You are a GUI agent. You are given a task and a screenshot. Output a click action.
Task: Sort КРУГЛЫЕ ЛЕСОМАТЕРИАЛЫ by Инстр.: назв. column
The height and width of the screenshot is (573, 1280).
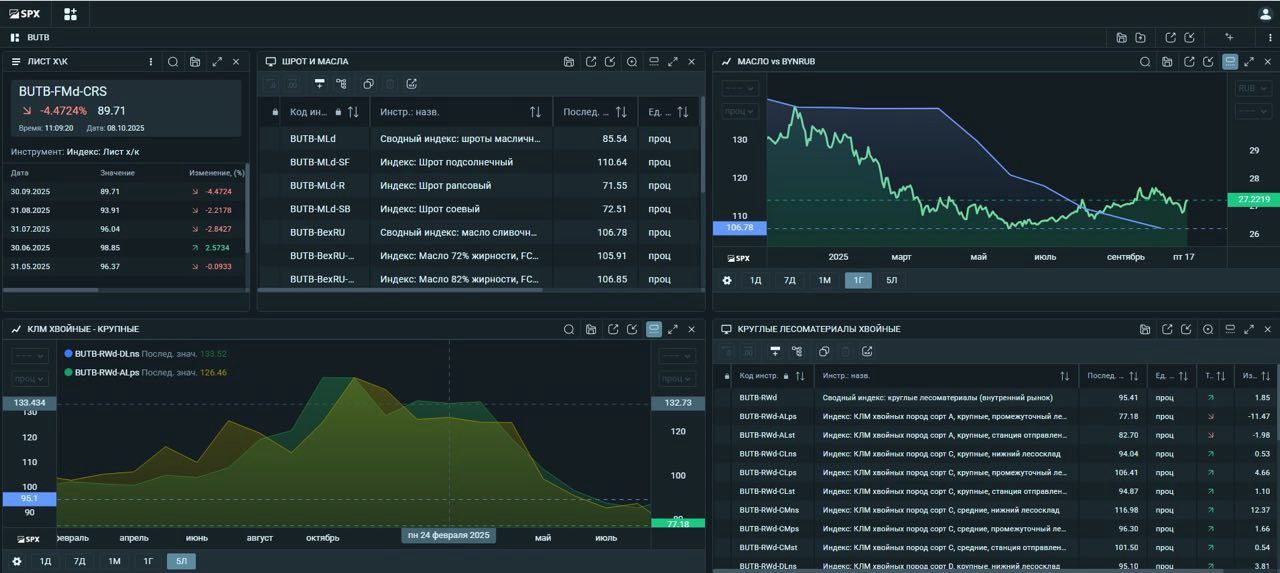pos(1065,376)
